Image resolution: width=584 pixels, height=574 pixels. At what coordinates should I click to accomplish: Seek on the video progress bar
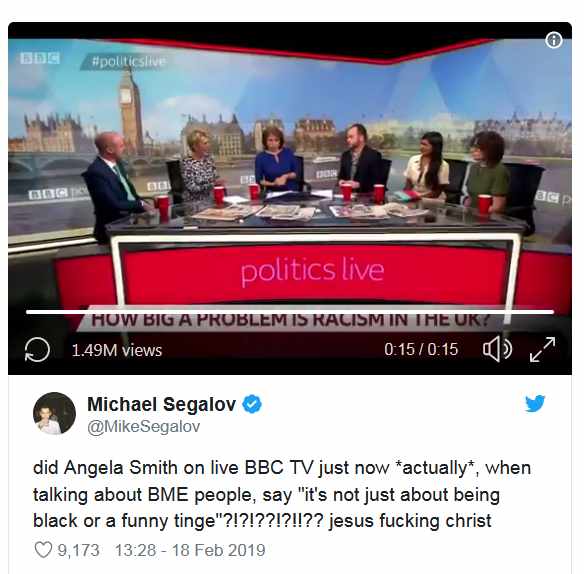(290, 312)
